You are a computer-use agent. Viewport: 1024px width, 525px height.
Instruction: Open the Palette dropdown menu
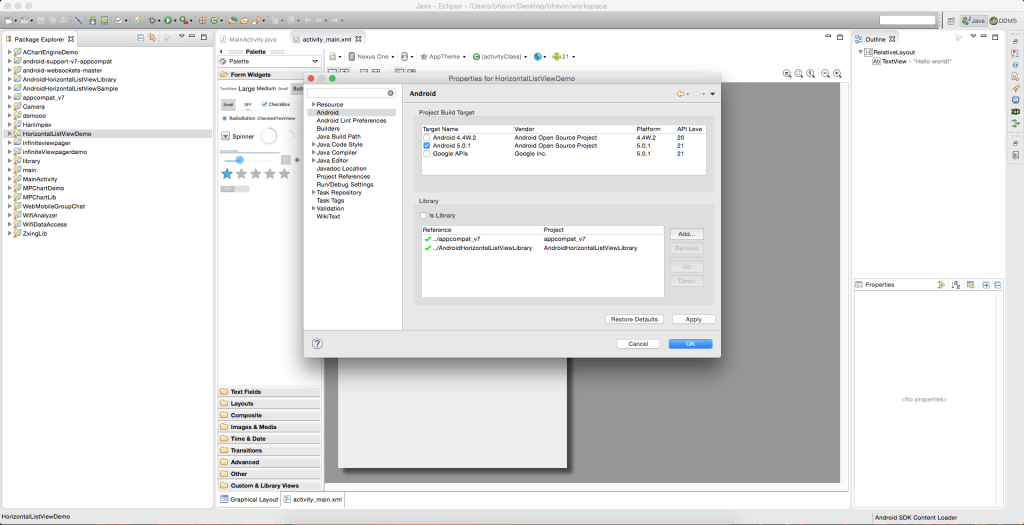(x=315, y=61)
